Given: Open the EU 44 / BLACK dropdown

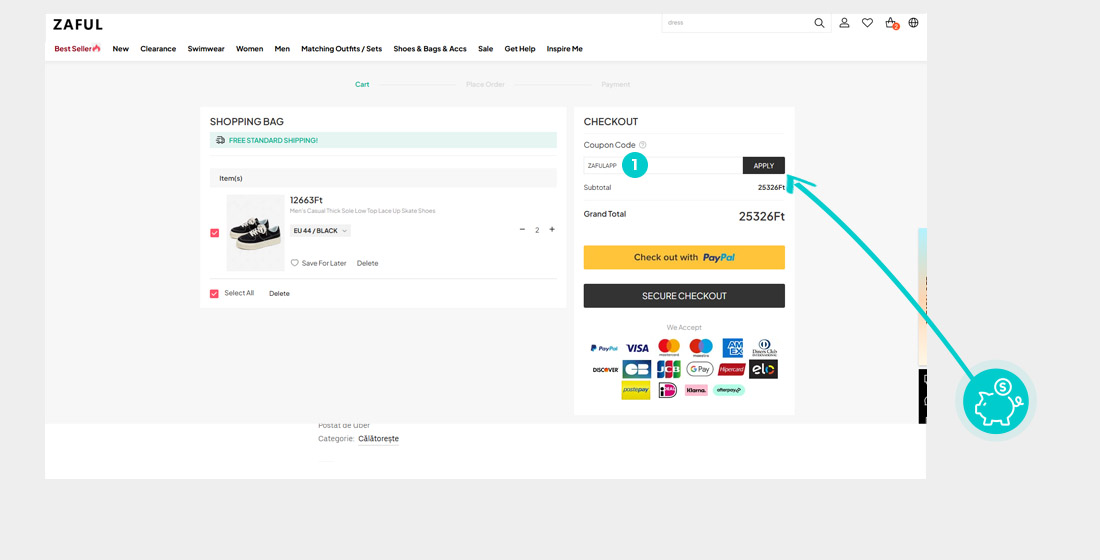Looking at the screenshot, I should (x=320, y=231).
